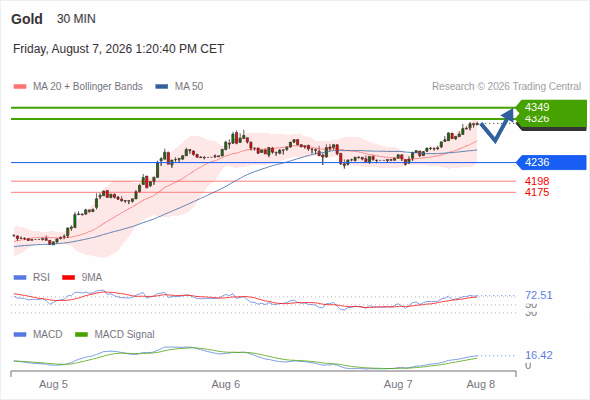The width and height of the screenshot is (590, 400).
Task: Click the 4175 red support label
Action: (x=537, y=193)
